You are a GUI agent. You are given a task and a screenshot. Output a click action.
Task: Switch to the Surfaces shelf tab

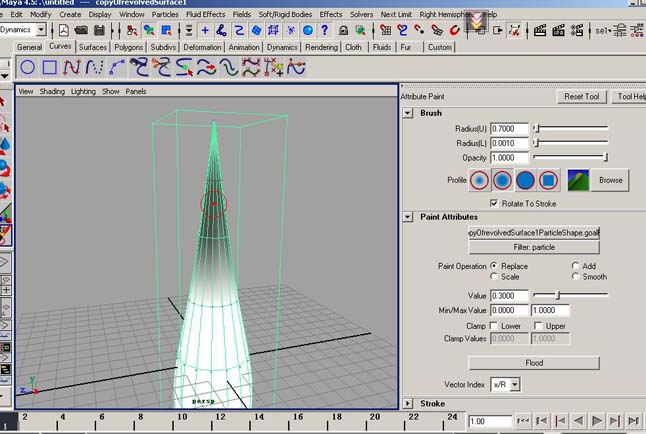point(93,47)
